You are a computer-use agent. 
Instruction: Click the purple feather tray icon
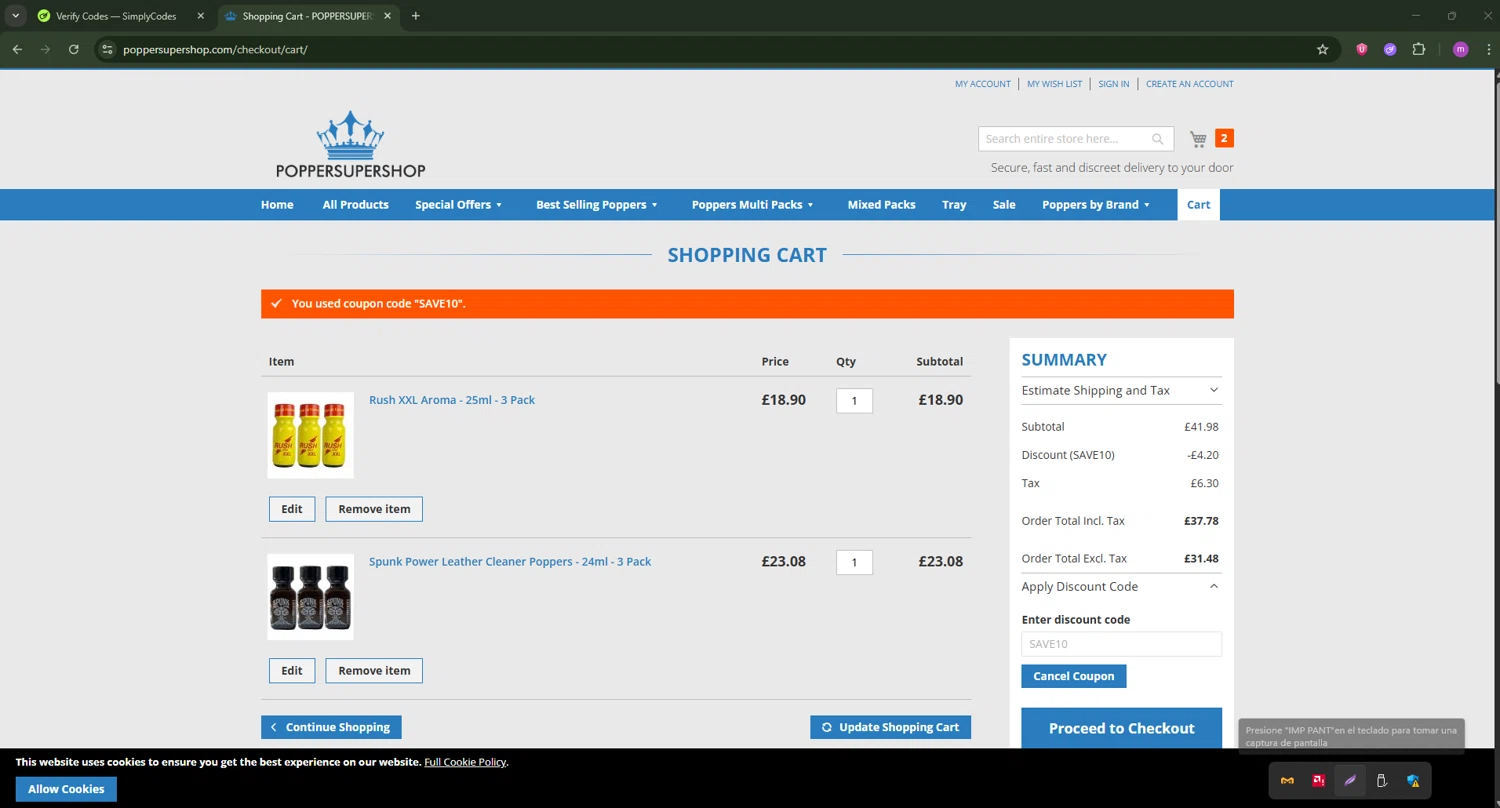tap(1350, 781)
